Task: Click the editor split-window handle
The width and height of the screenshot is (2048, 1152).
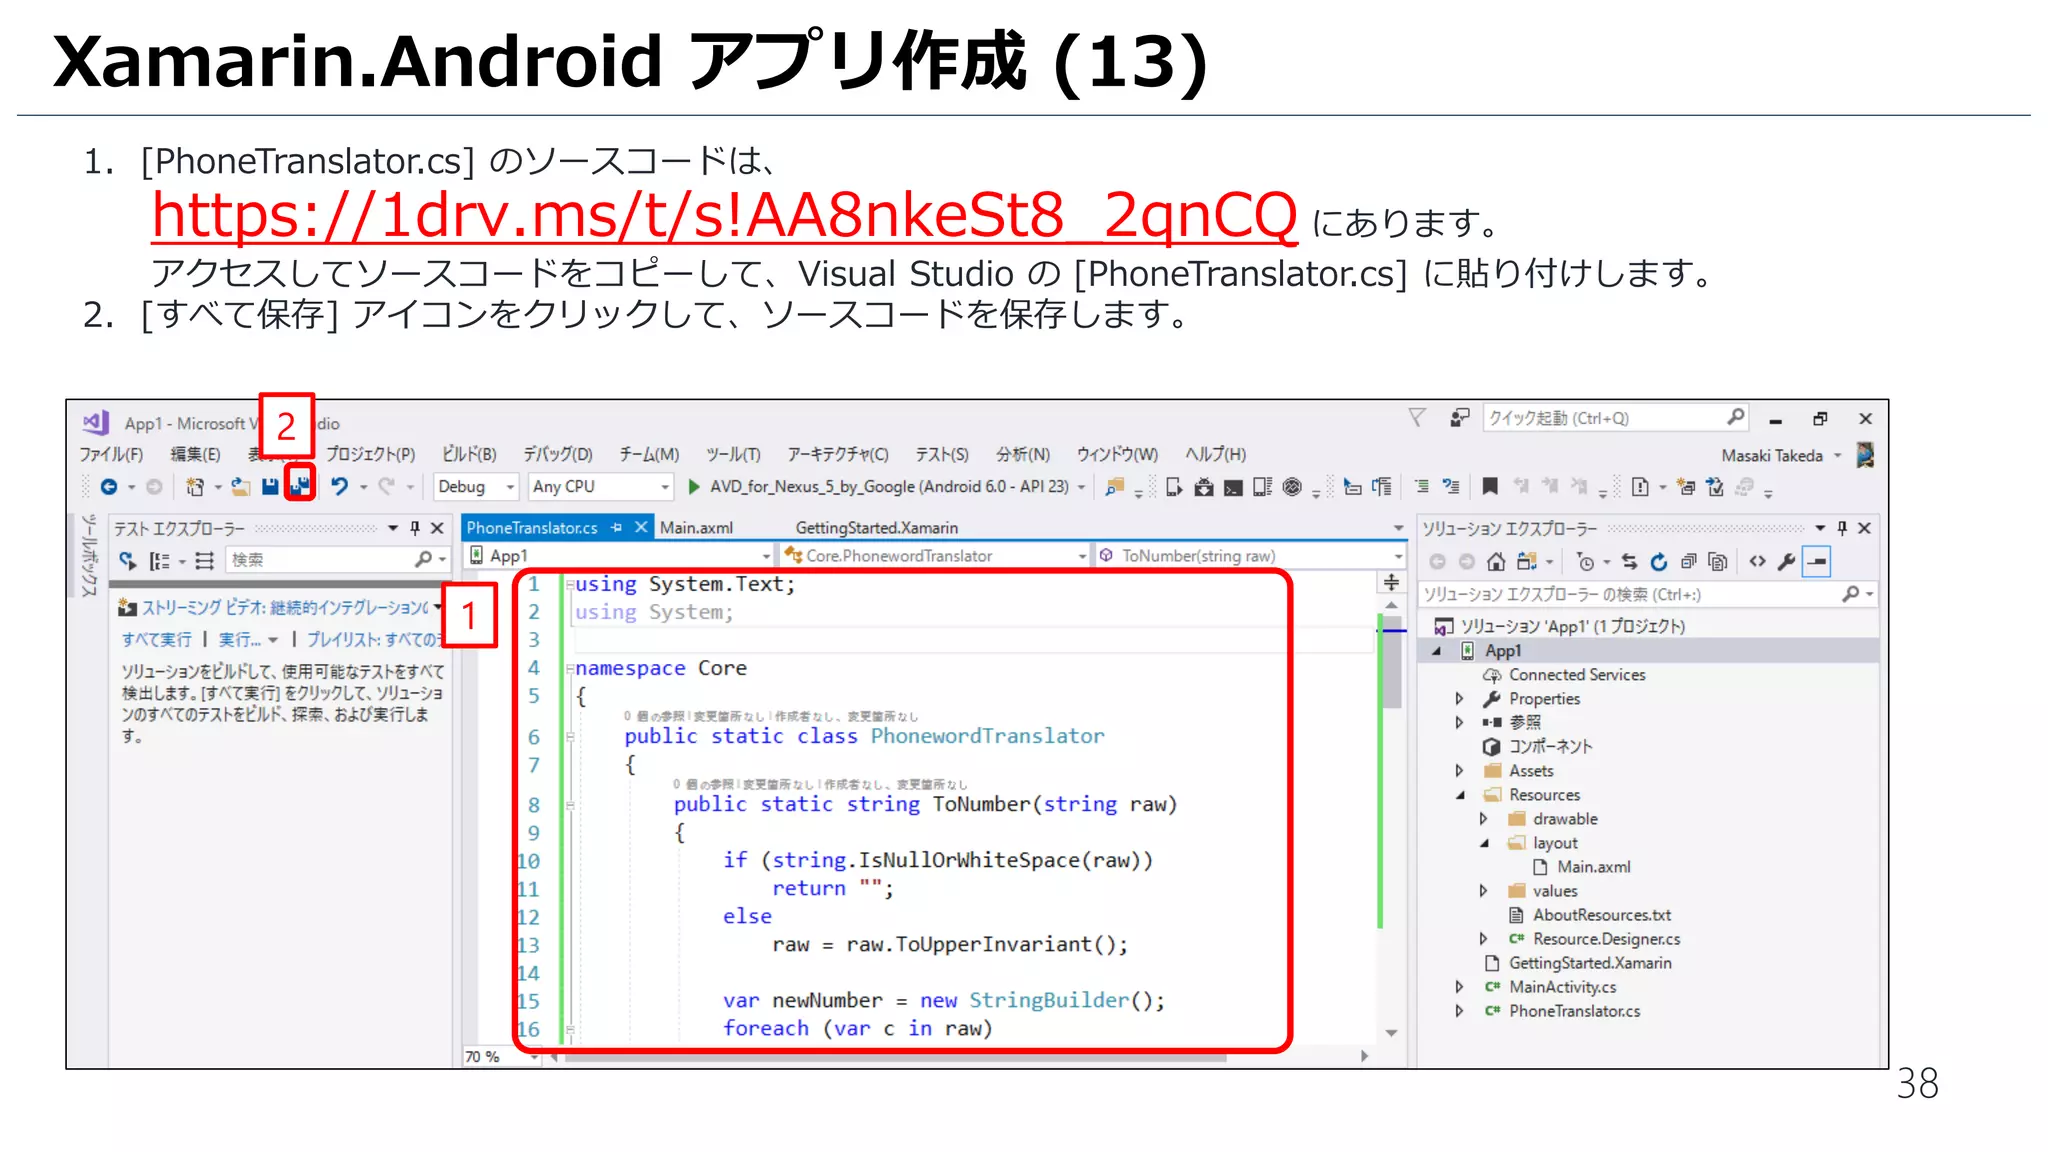Action: click(x=1391, y=583)
